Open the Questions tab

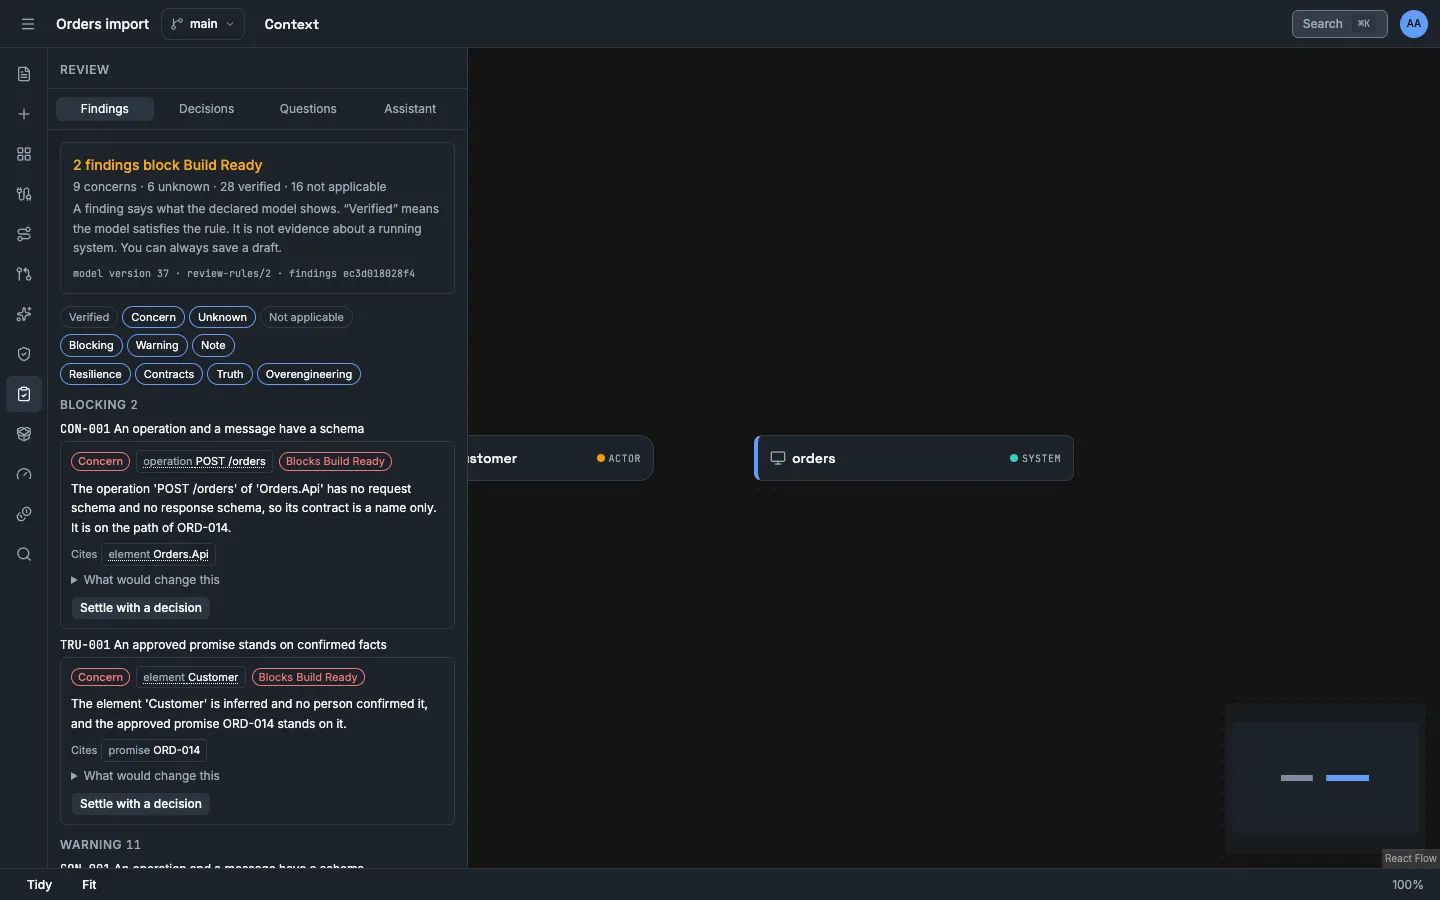click(x=308, y=109)
